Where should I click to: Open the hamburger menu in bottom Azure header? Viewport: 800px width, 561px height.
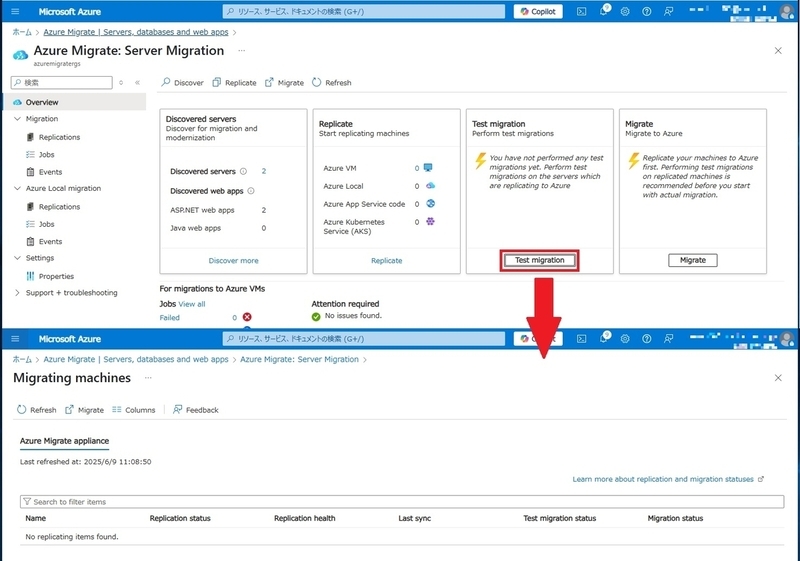pos(15,339)
